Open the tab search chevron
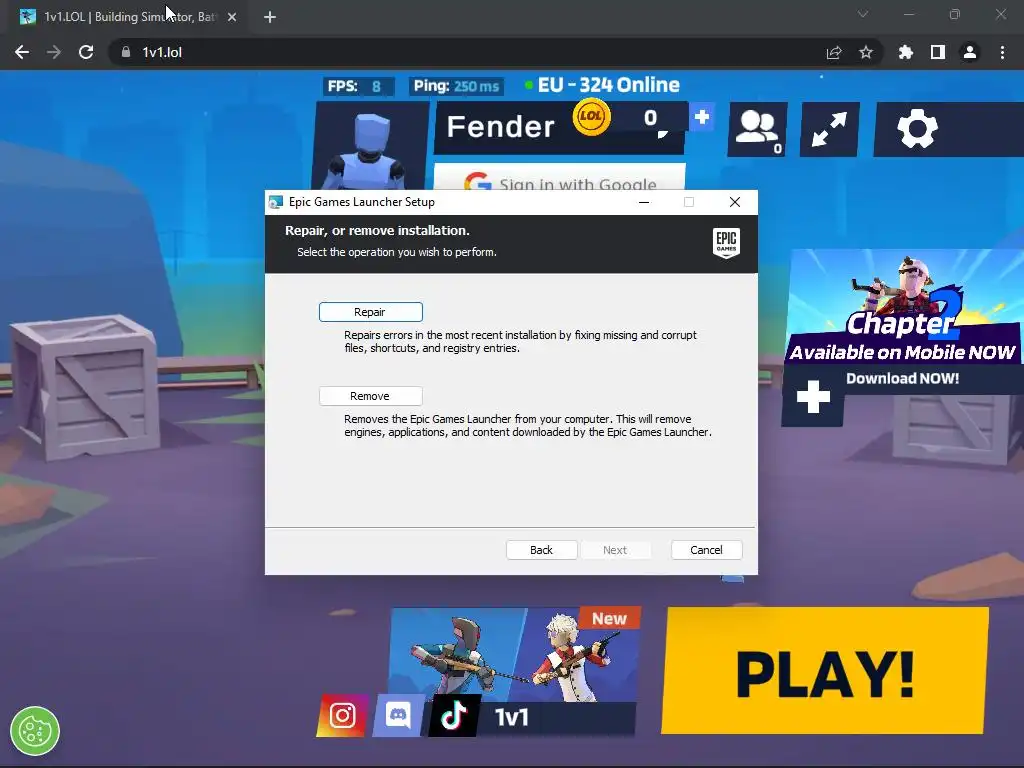The width and height of the screenshot is (1024, 768). click(x=863, y=14)
